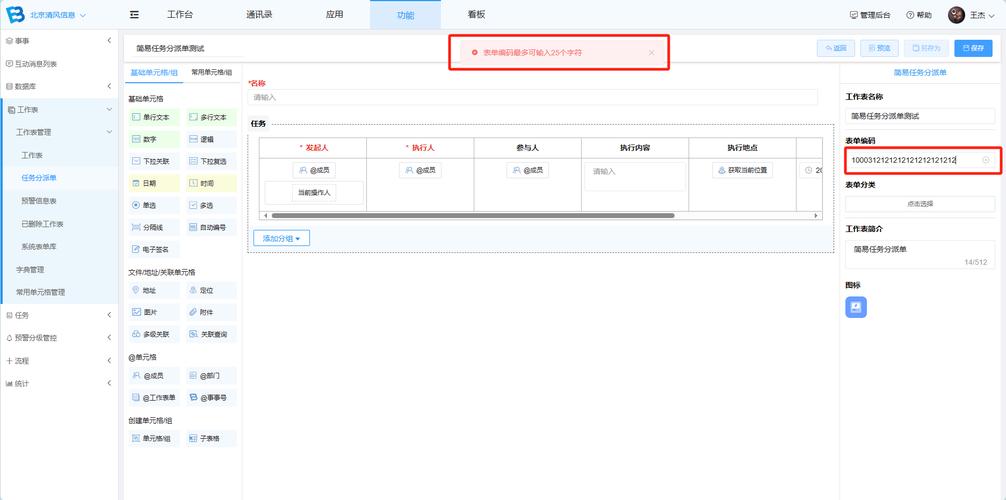Screen dimensions: 1006x500
Task: Select the 附件 cell element
Action: click(x=211, y=312)
